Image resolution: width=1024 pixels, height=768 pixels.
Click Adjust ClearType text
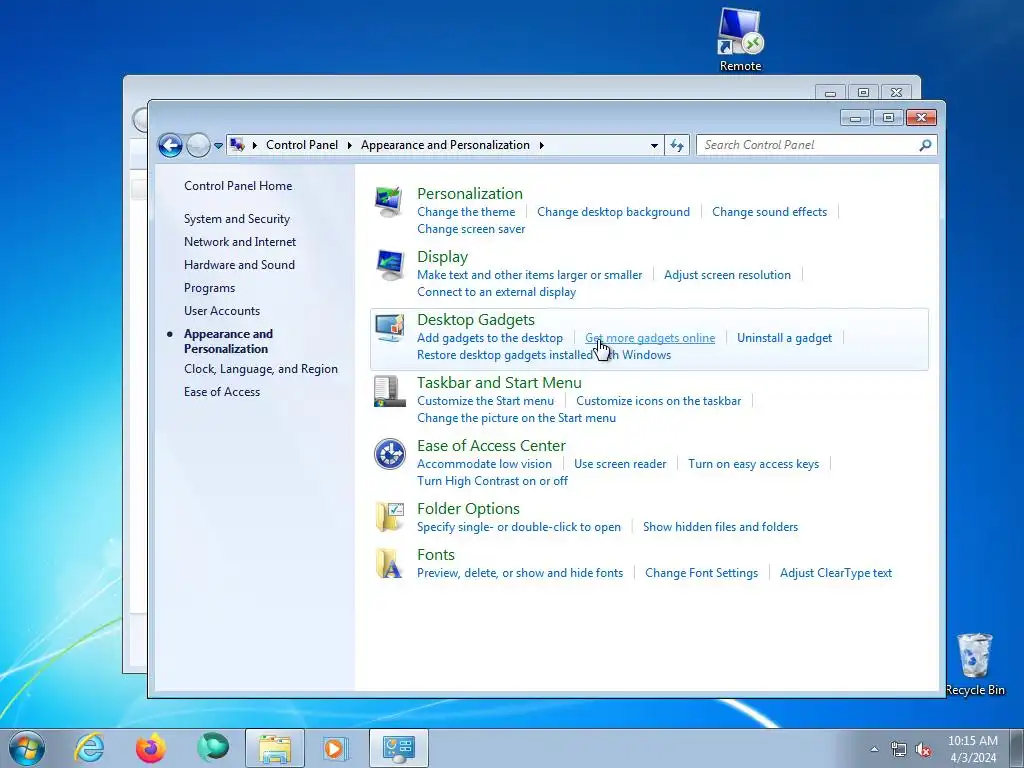click(835, 573)
